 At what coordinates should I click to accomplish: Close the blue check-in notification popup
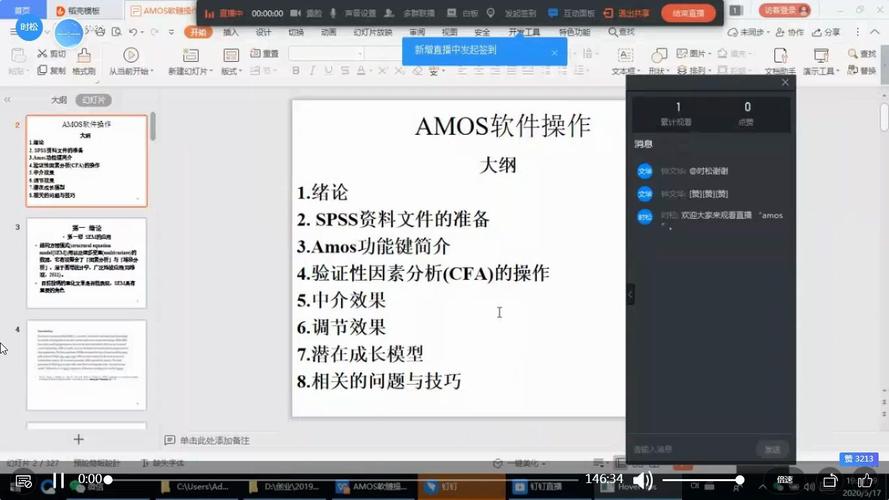pos(554,53)
